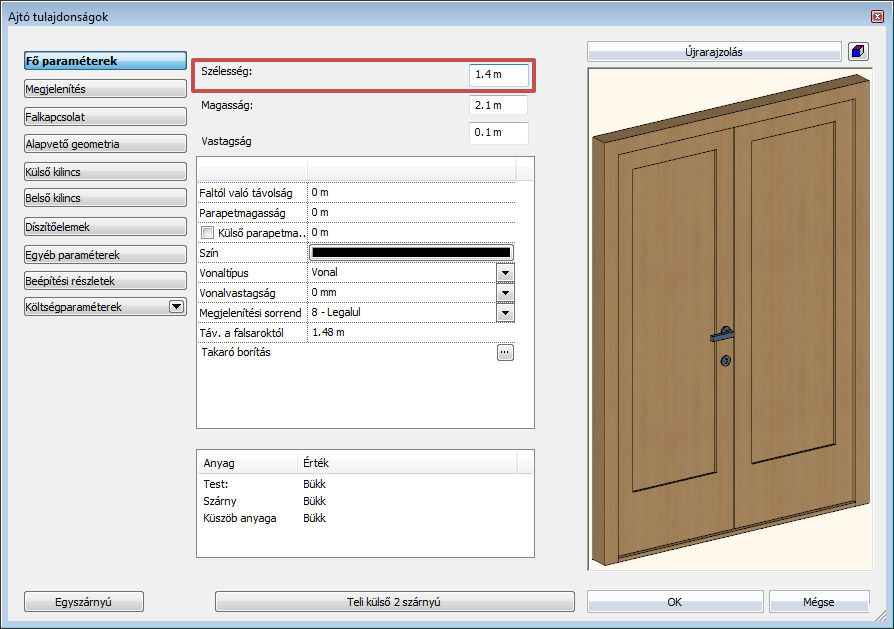Select the Fő paraméterek tab
This screenshot has height=629, width=894.
(105, 61)
